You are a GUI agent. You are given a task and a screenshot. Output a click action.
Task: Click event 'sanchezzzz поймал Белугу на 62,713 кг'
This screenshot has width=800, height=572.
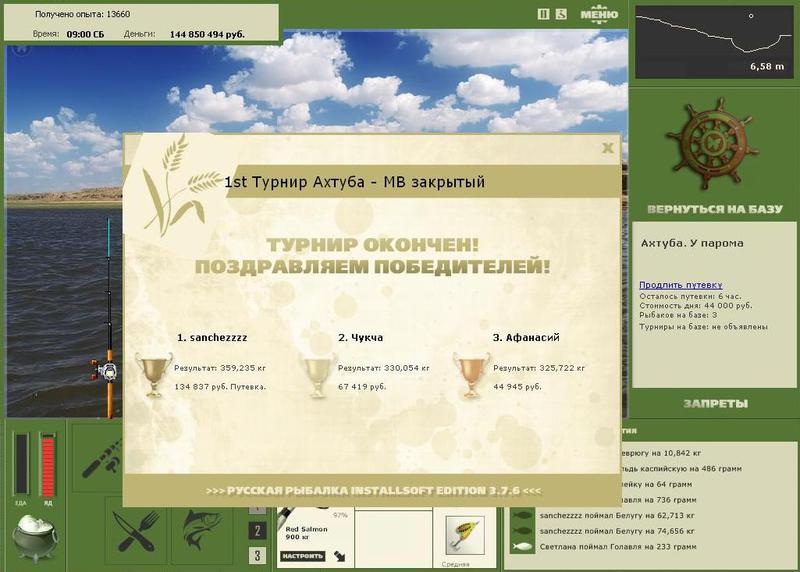(617, 515)
